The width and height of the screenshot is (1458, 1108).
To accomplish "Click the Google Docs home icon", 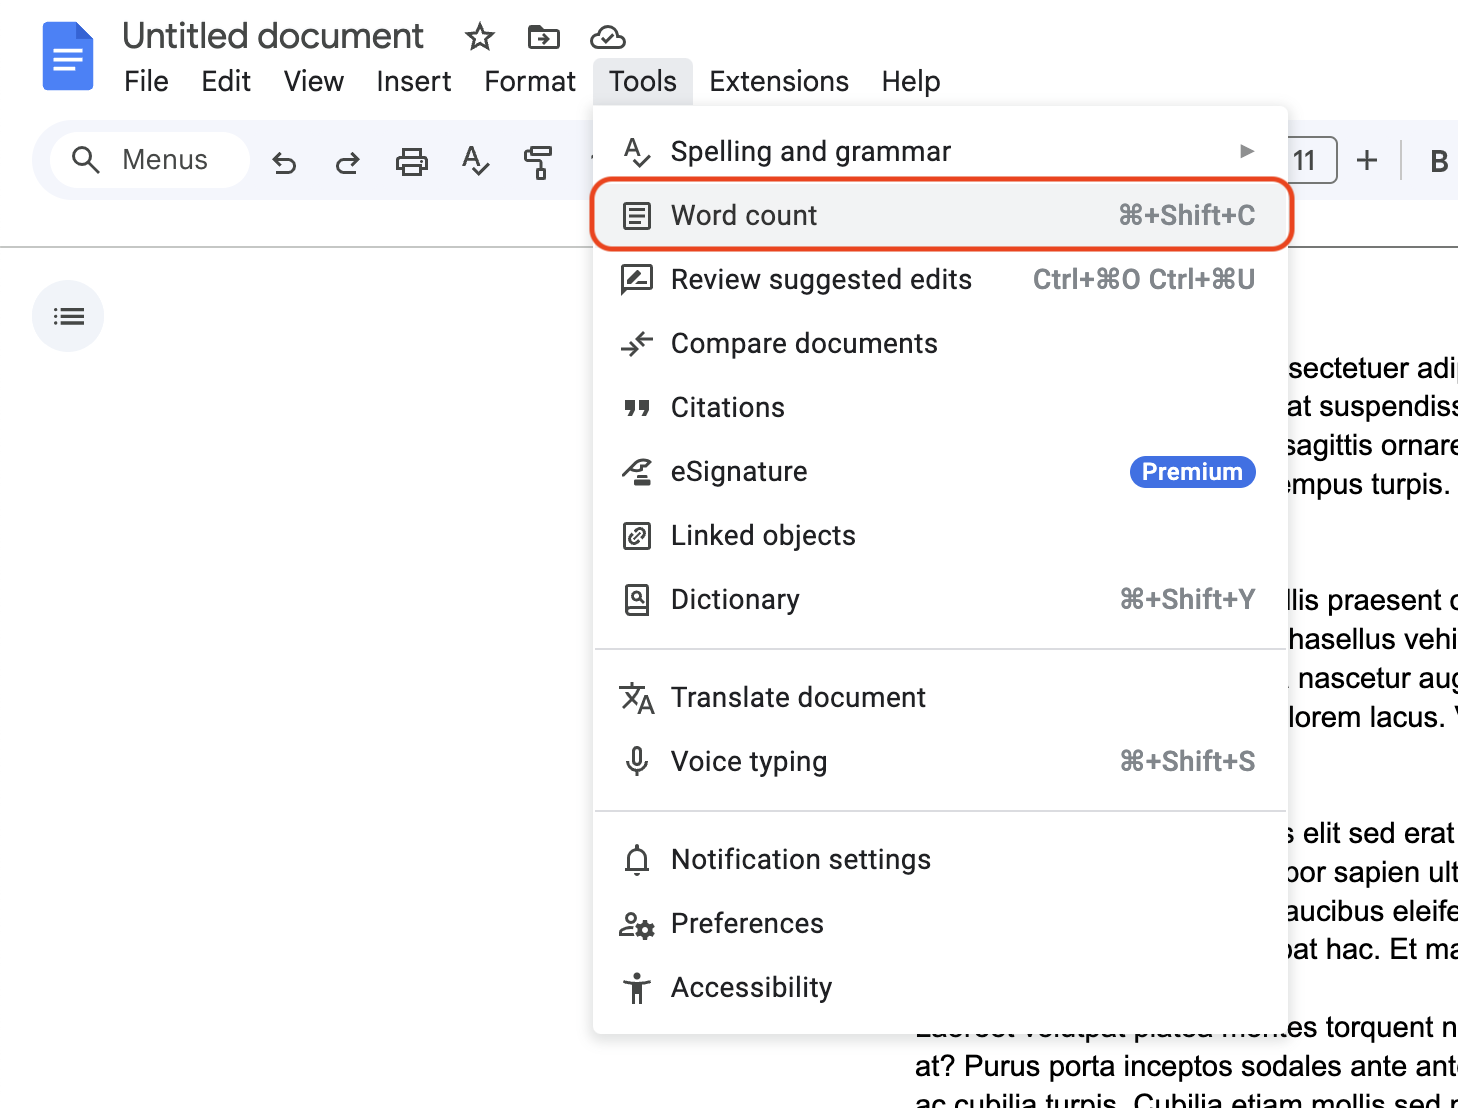I will click(68, 57).
